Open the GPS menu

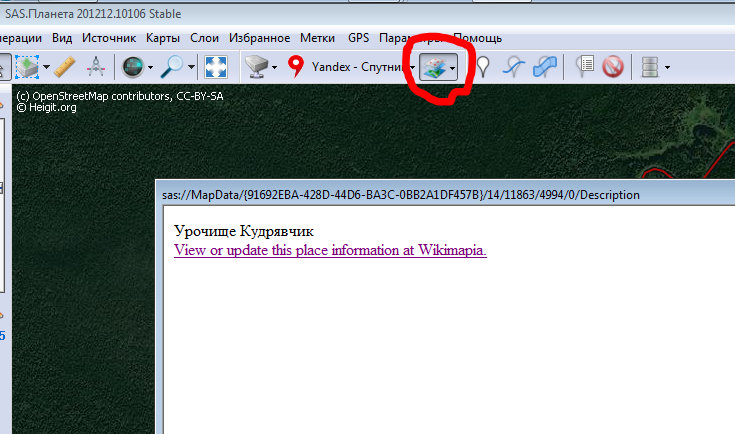point(358,38)
